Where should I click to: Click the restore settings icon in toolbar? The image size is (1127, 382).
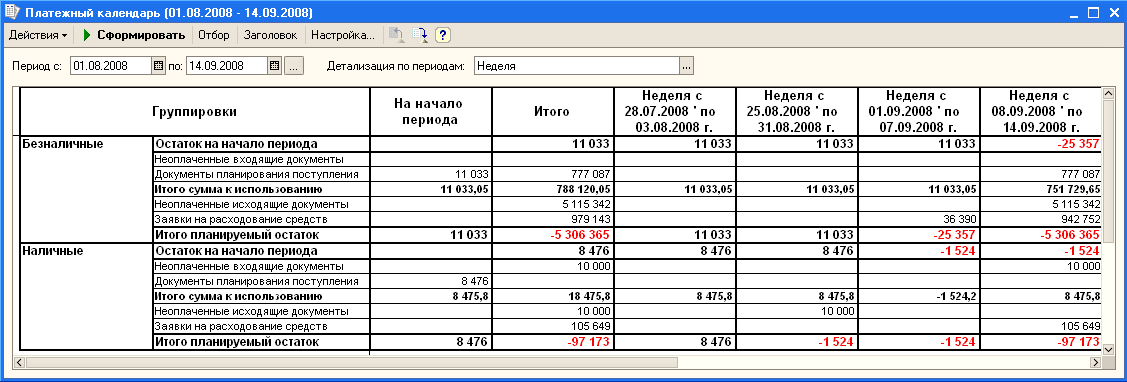coord(396,35)
